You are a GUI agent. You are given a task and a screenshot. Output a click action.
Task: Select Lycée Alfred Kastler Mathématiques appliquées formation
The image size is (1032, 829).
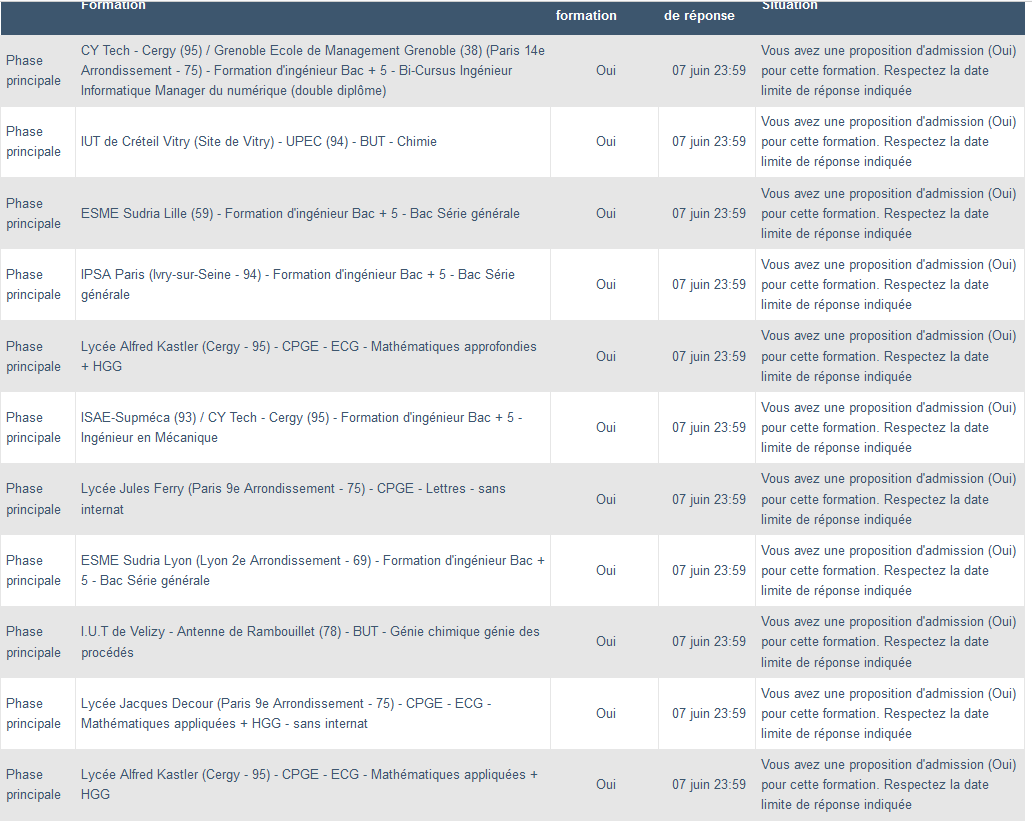coord(309,784)
